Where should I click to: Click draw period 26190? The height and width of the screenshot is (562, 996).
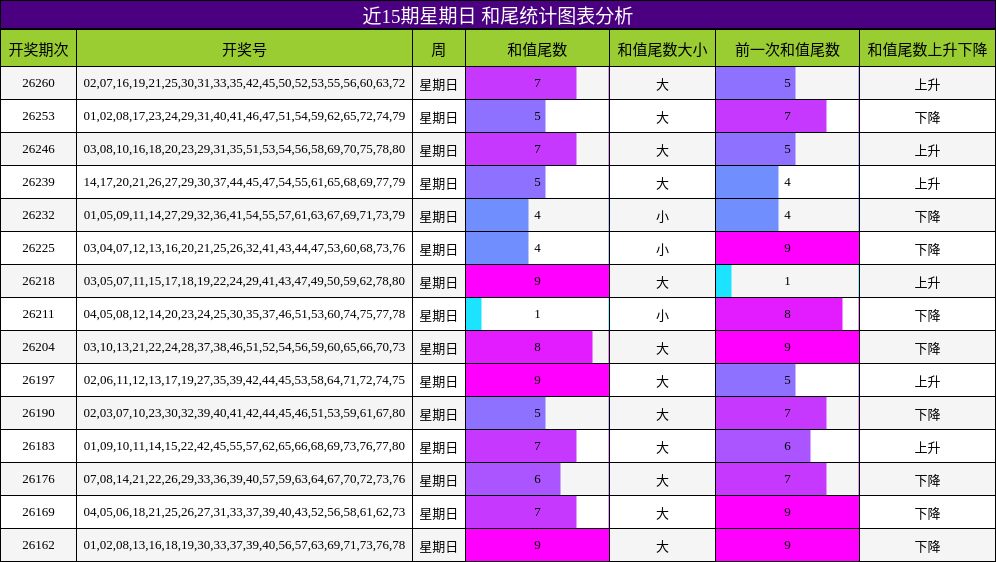[38, 413]
